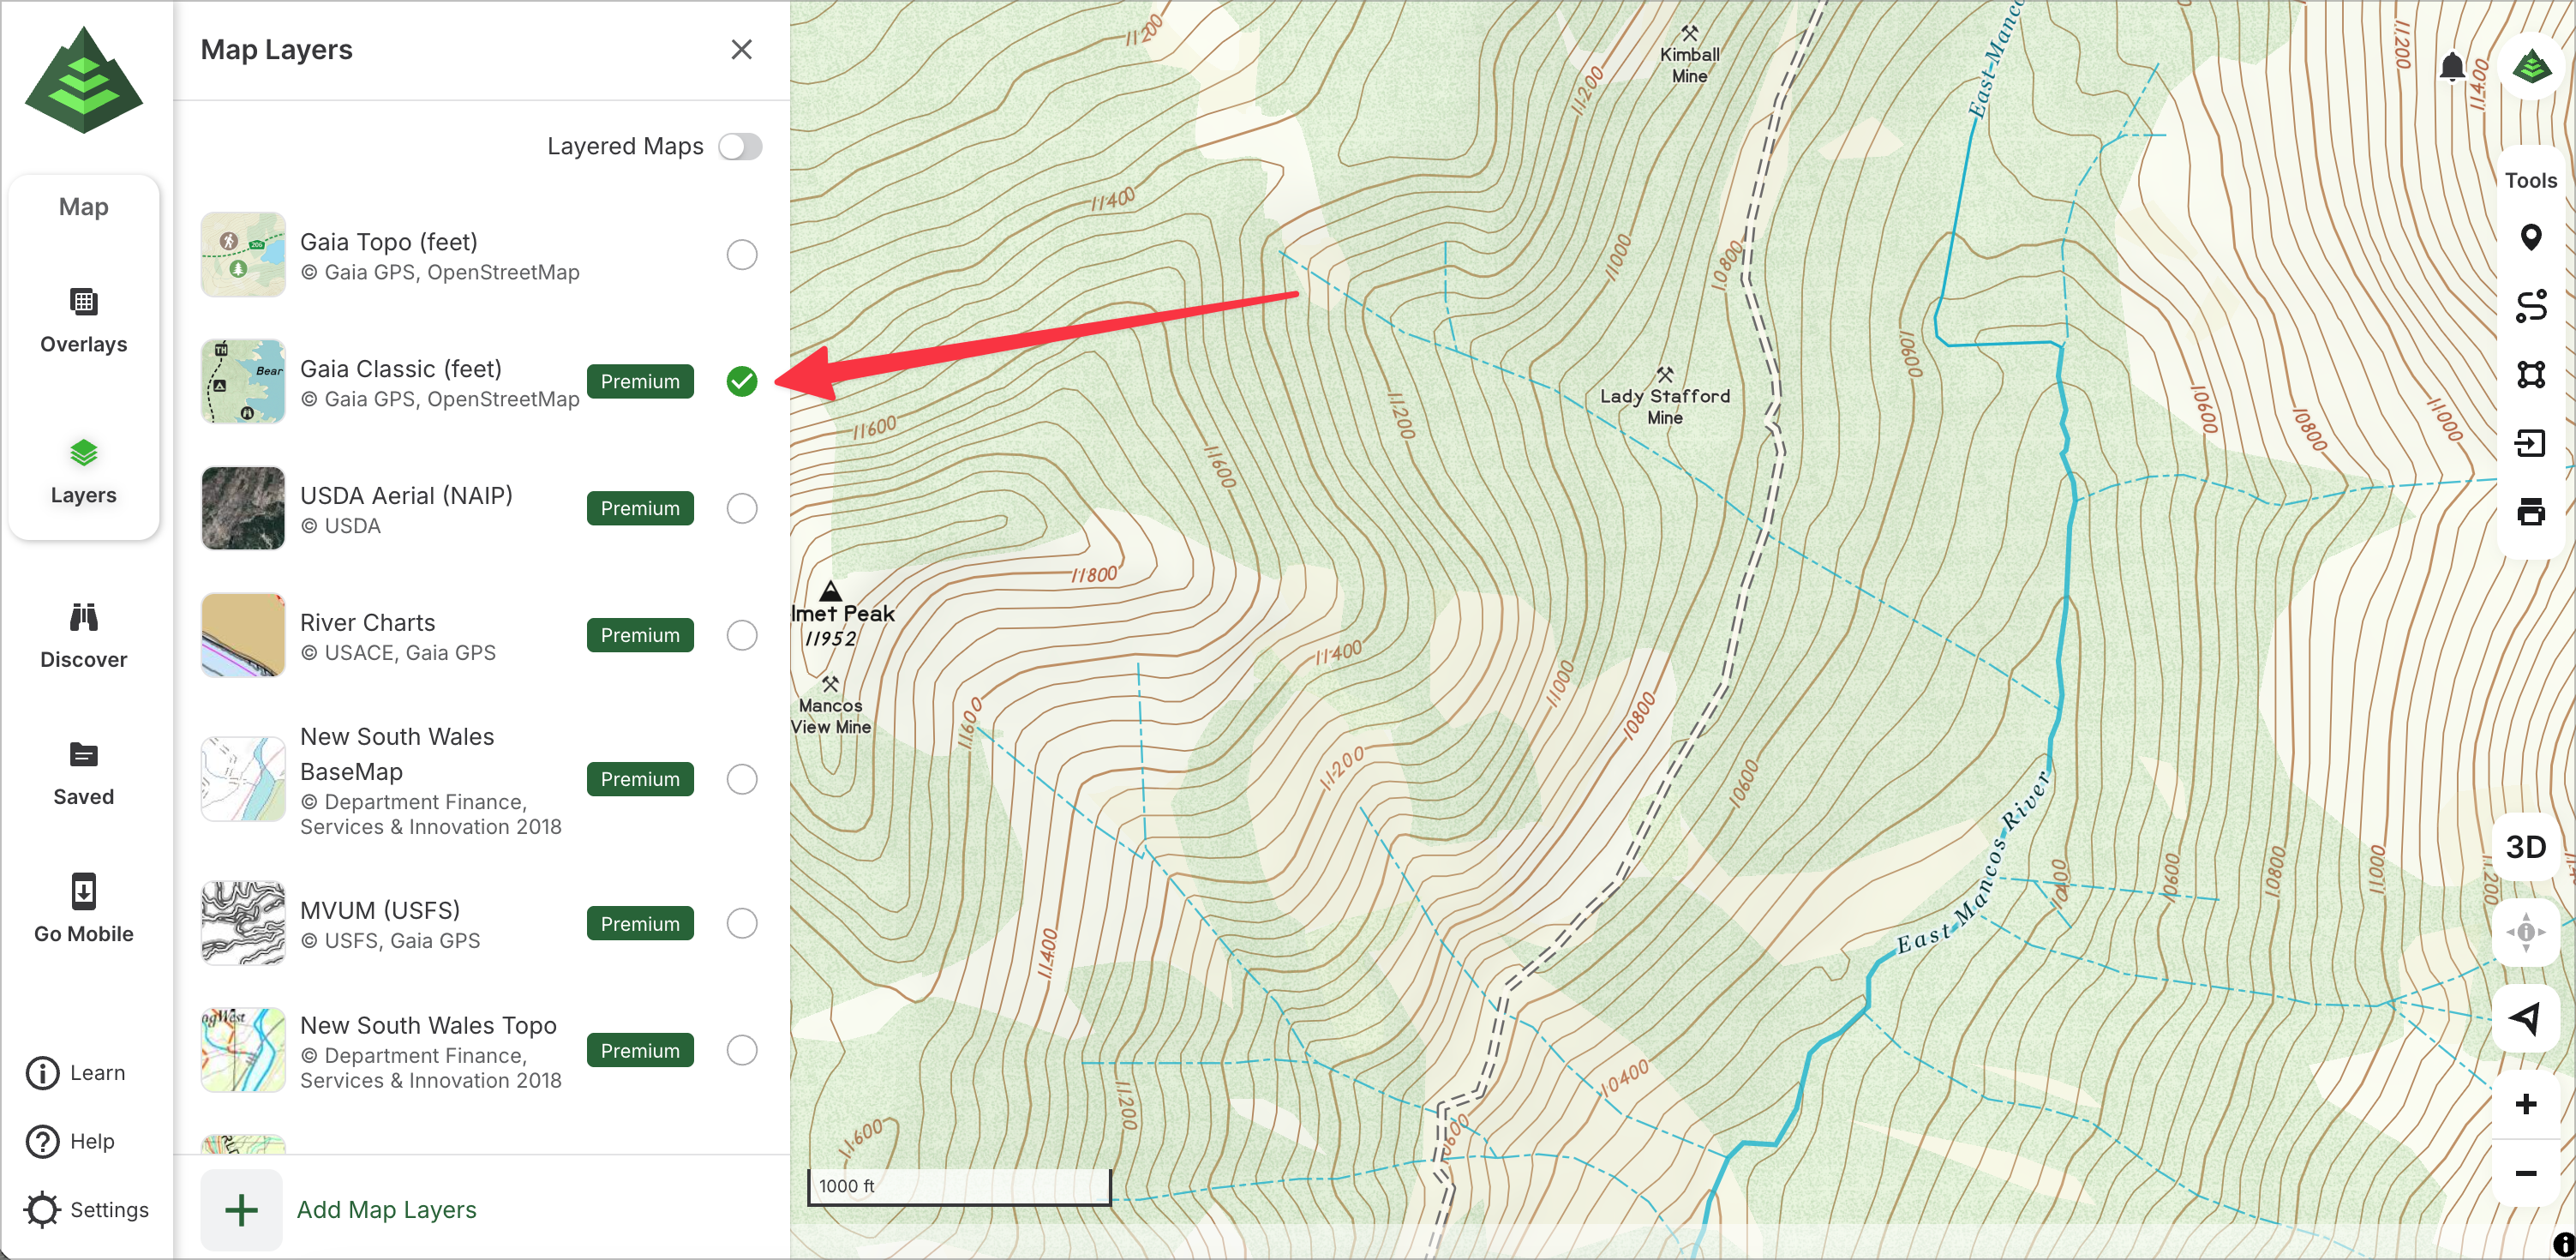Viewport: 2576px width, 1260px height.
Task: Select the MVUM (USFS) layer radio button
Action: 741,923
